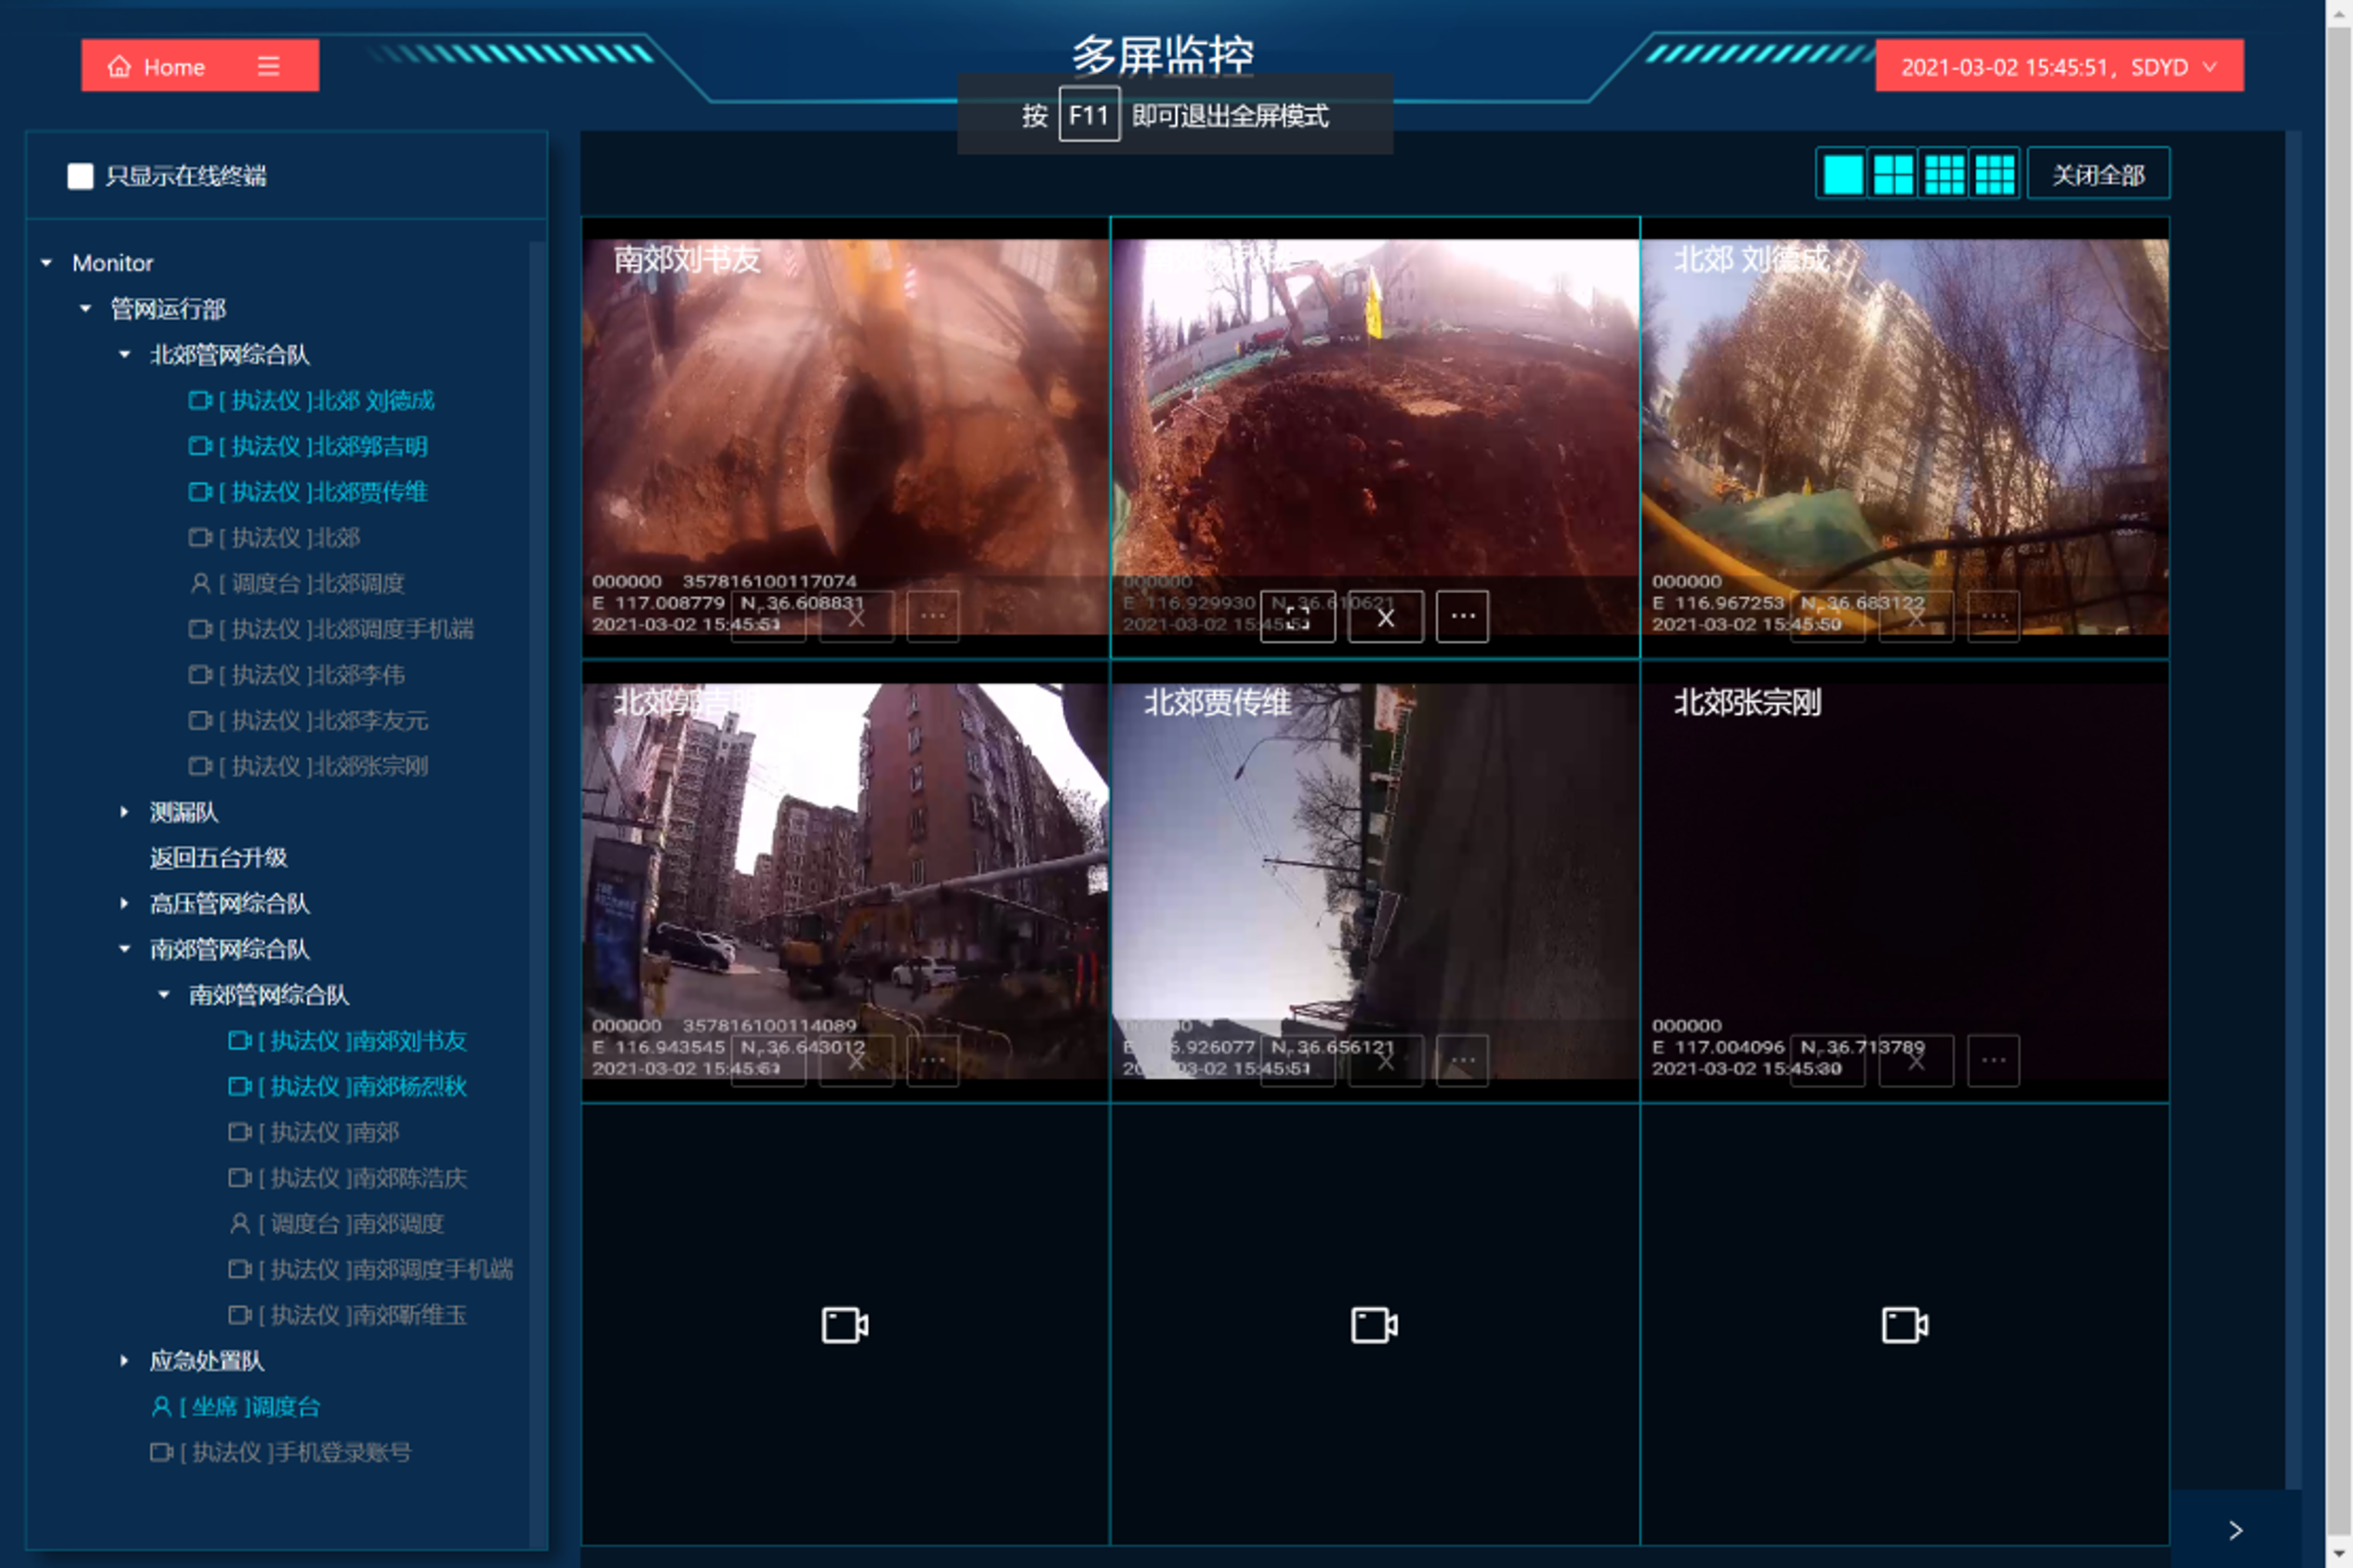This screenshot has height=1568, width=2353.
Task: Click the 关闭全部 button
Action: (2098, 175)
